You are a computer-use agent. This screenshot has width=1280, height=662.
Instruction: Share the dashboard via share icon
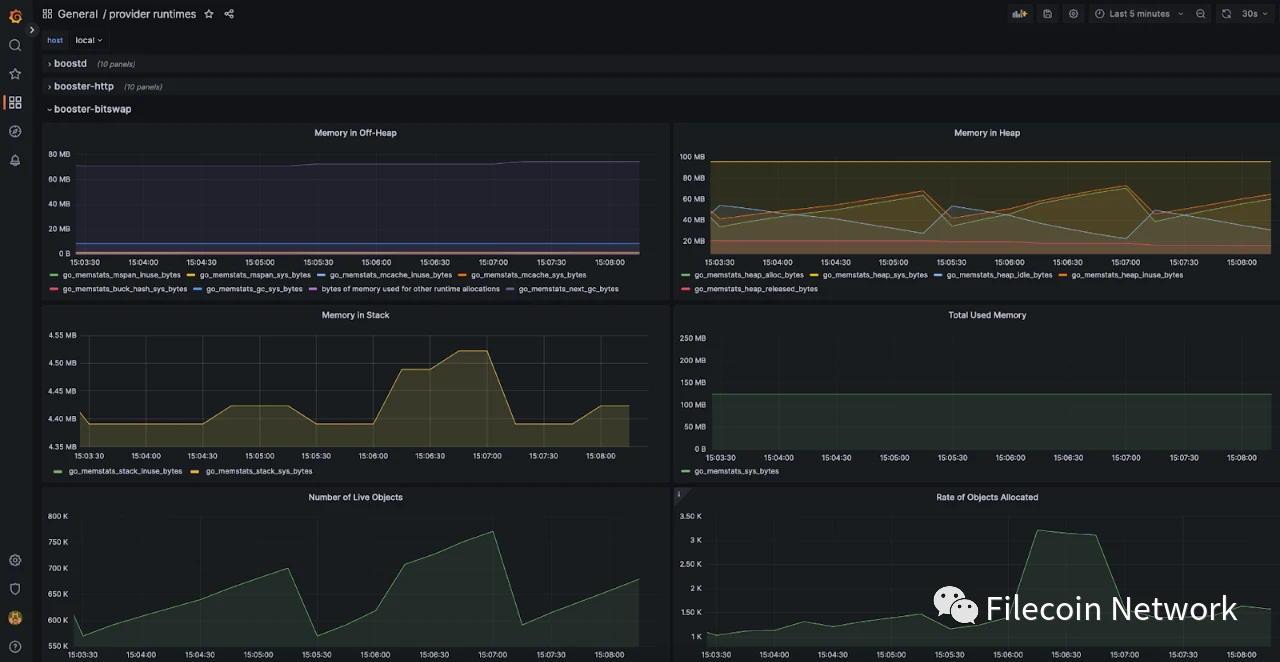tap(229, 14)
